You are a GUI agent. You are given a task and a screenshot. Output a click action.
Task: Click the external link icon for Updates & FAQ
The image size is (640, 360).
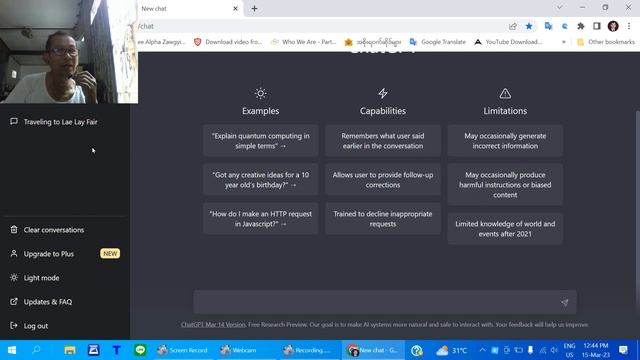tap(14, 302)
